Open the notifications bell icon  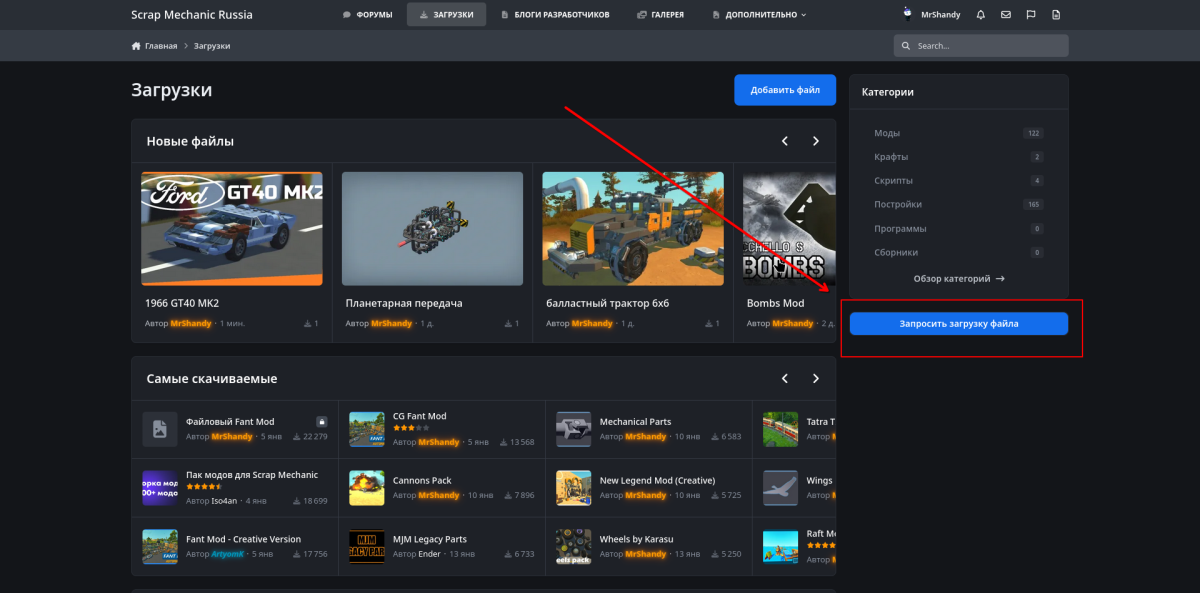980,15
